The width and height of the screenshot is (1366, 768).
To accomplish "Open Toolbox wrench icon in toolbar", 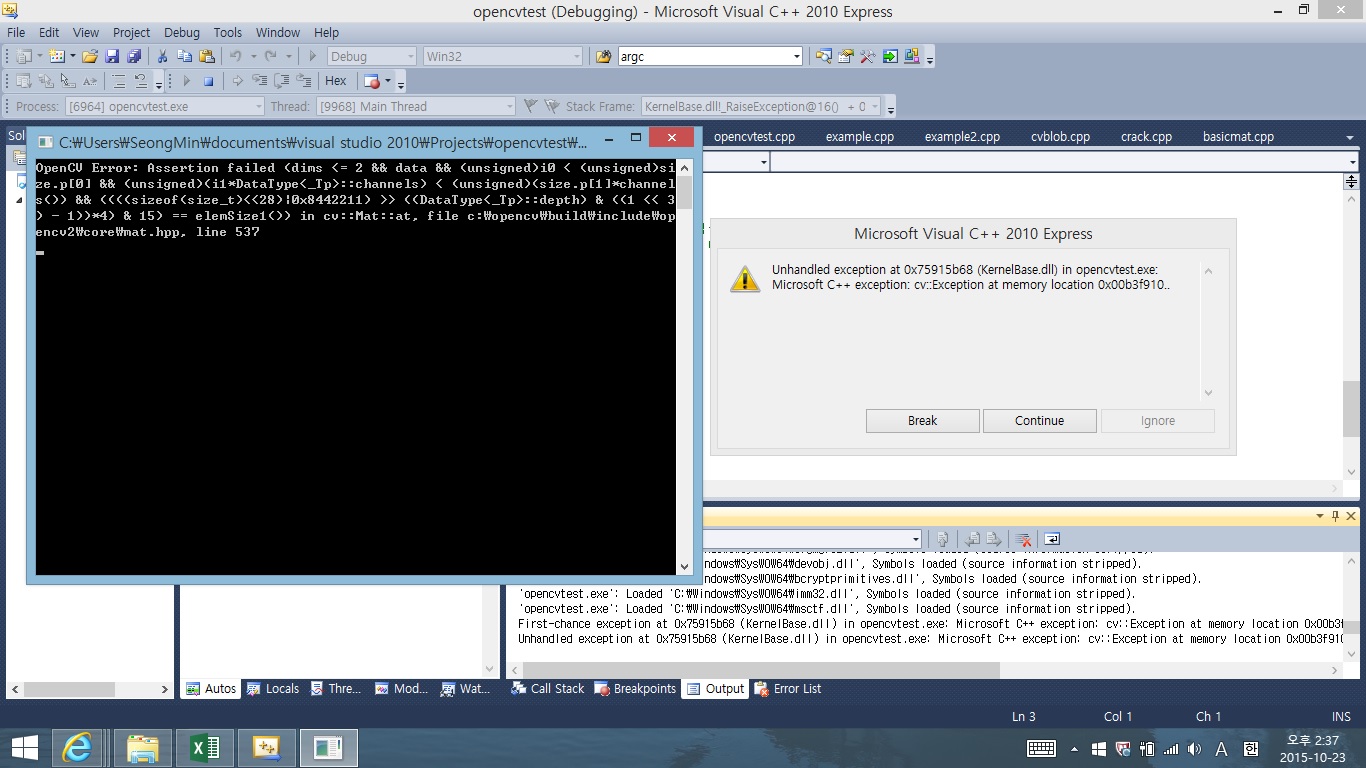I will 868,57.
